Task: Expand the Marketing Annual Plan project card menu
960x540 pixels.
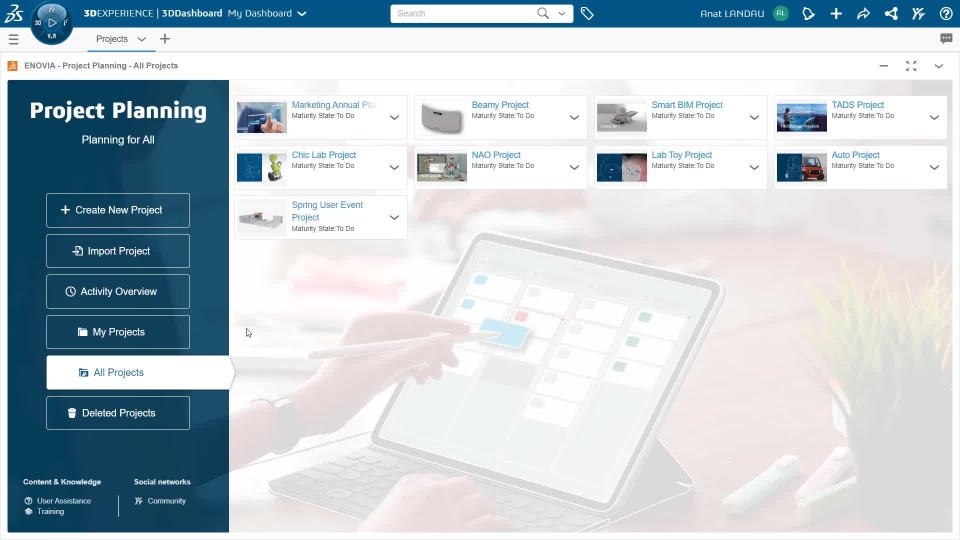Action: 394,117
